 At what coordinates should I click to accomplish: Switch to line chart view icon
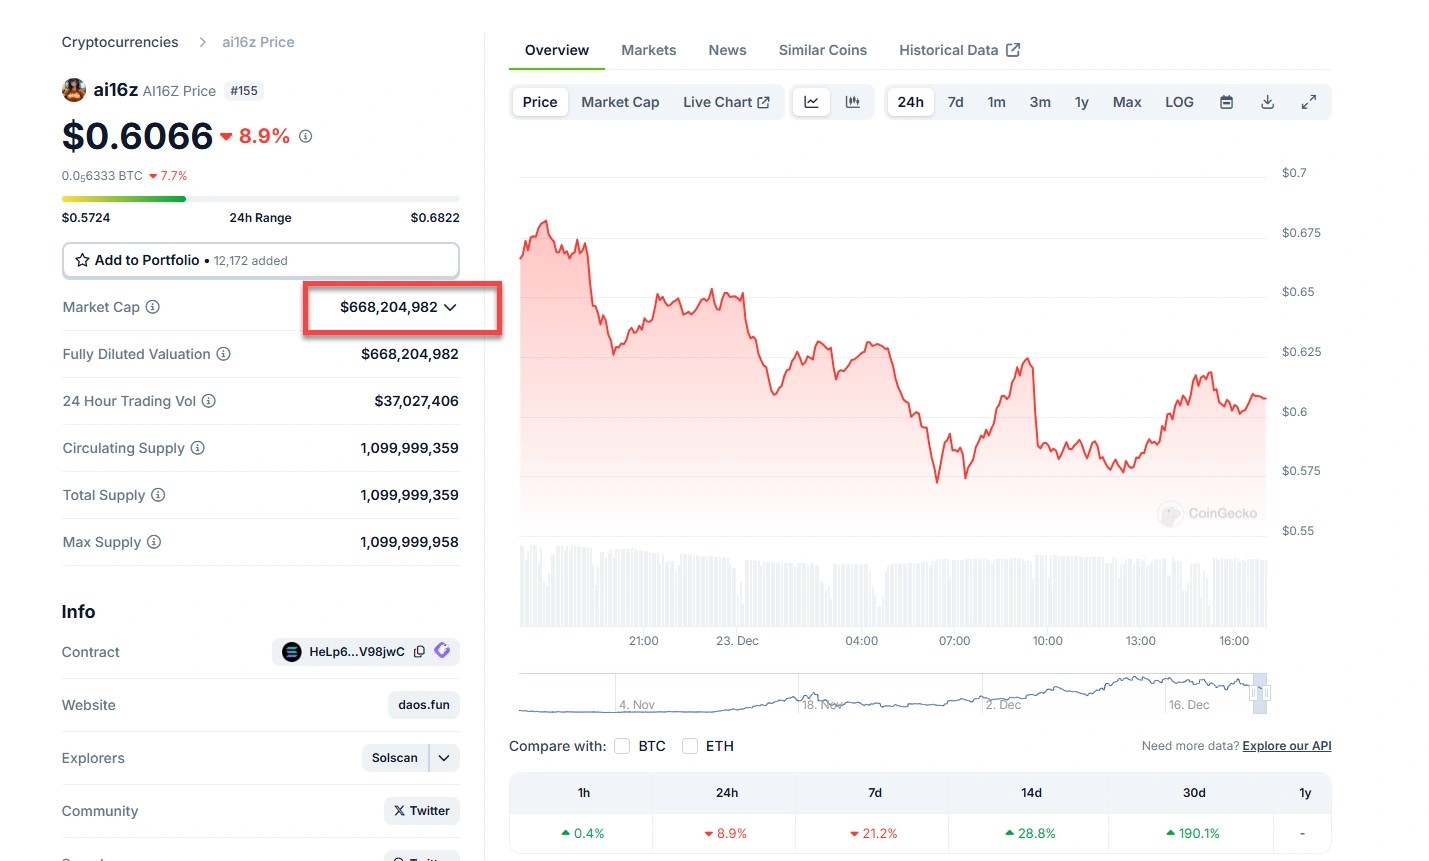point(811,102)
